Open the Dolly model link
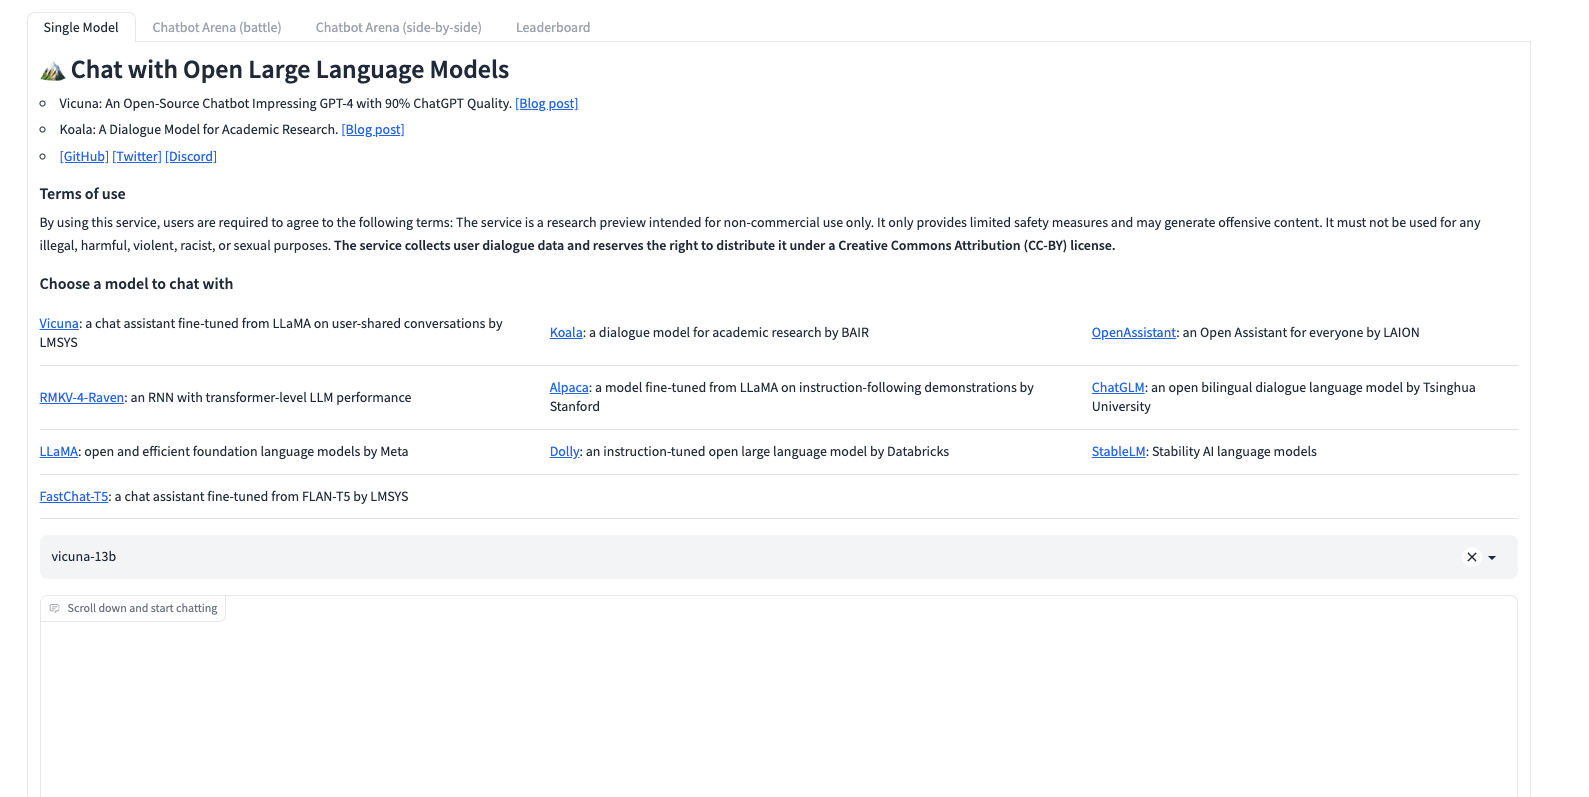Image resolution: width=1589 pixels, height=797 pixels. 565,451
